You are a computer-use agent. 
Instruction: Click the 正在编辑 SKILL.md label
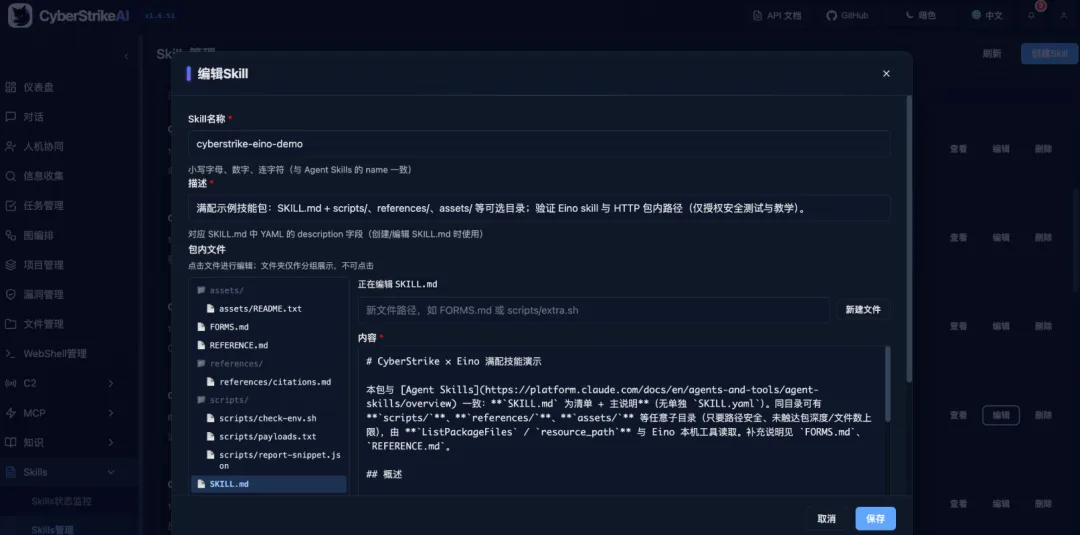(x=397, y=284)
